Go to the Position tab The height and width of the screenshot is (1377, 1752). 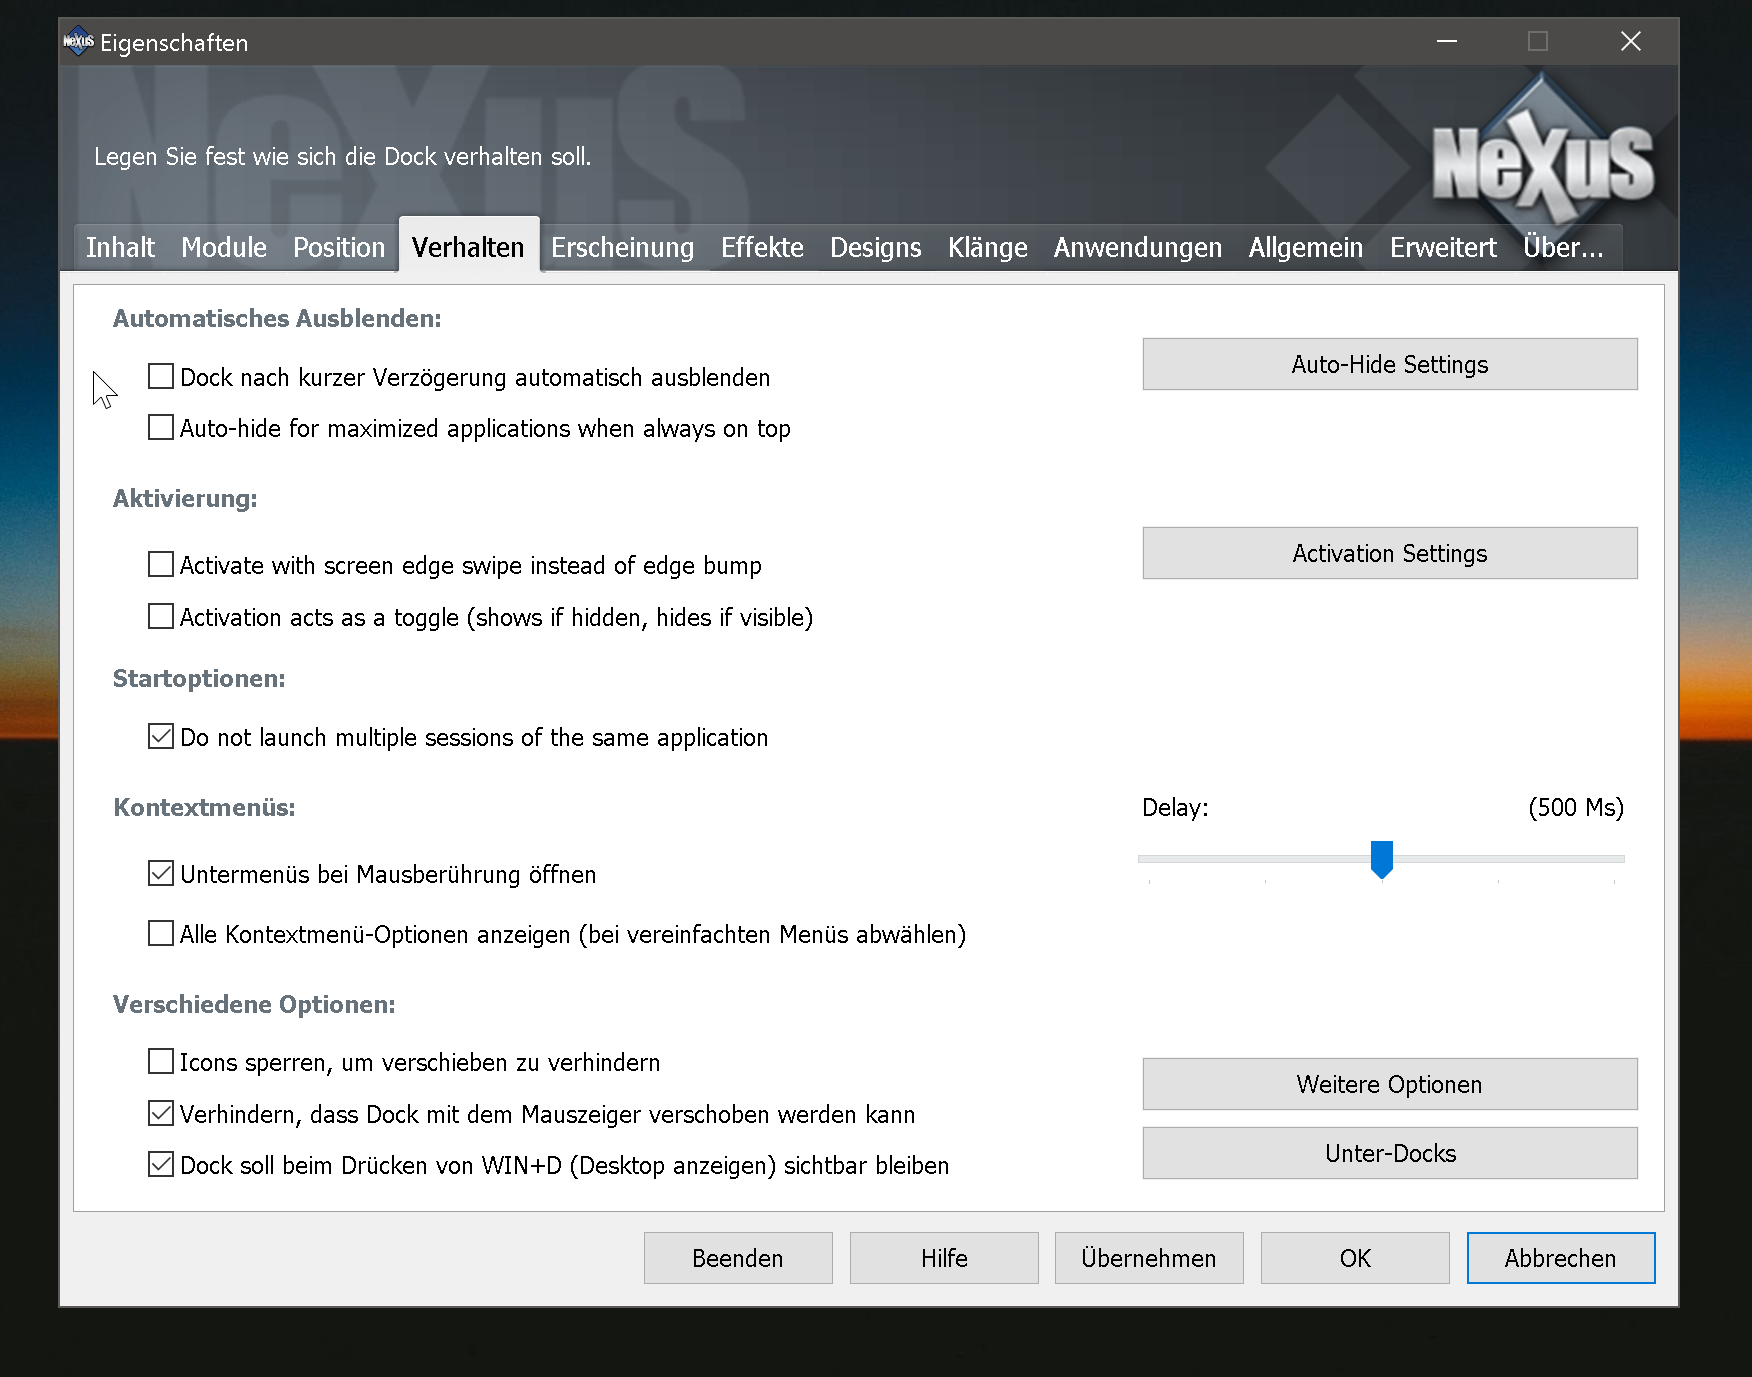pos(338,247)
